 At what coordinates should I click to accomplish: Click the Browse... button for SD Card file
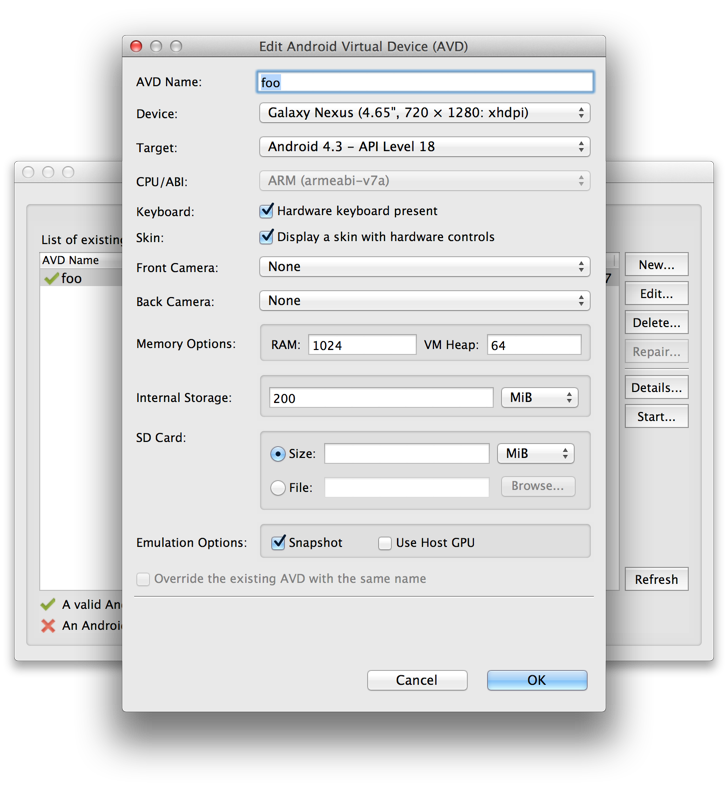[538, 486]
